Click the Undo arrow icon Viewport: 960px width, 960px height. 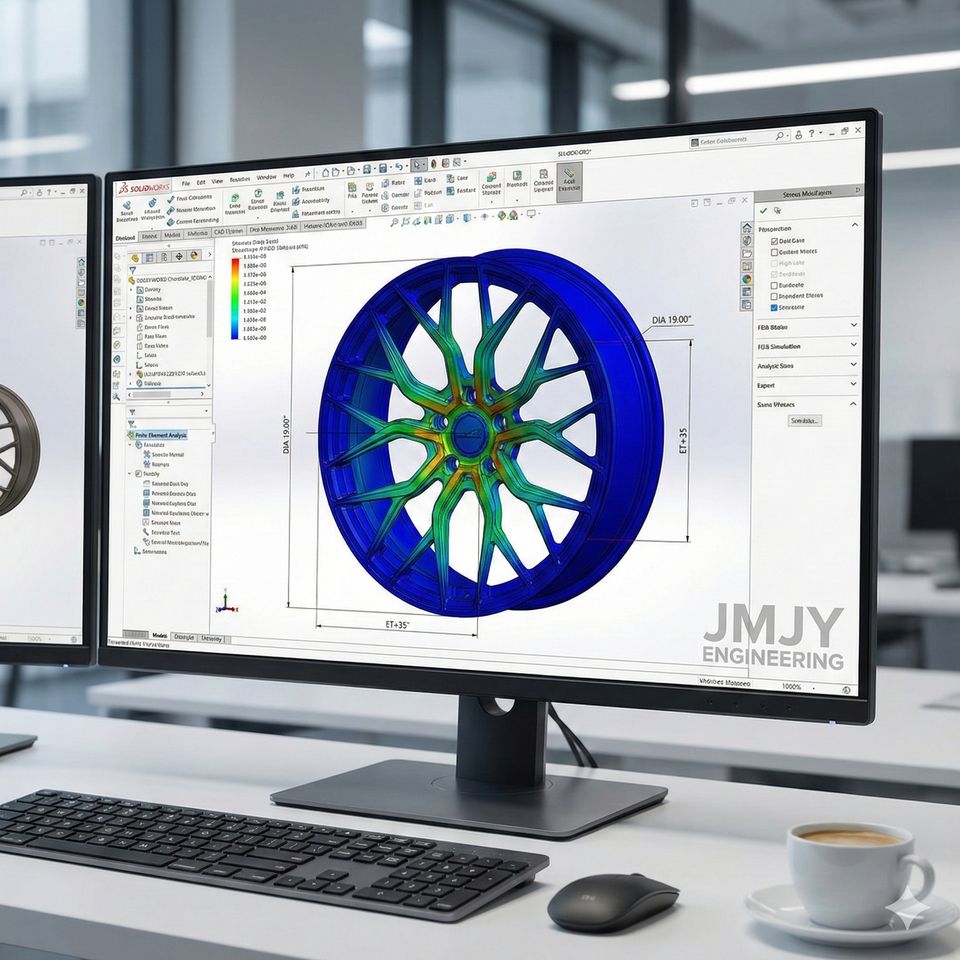click(x=399, y=167)
